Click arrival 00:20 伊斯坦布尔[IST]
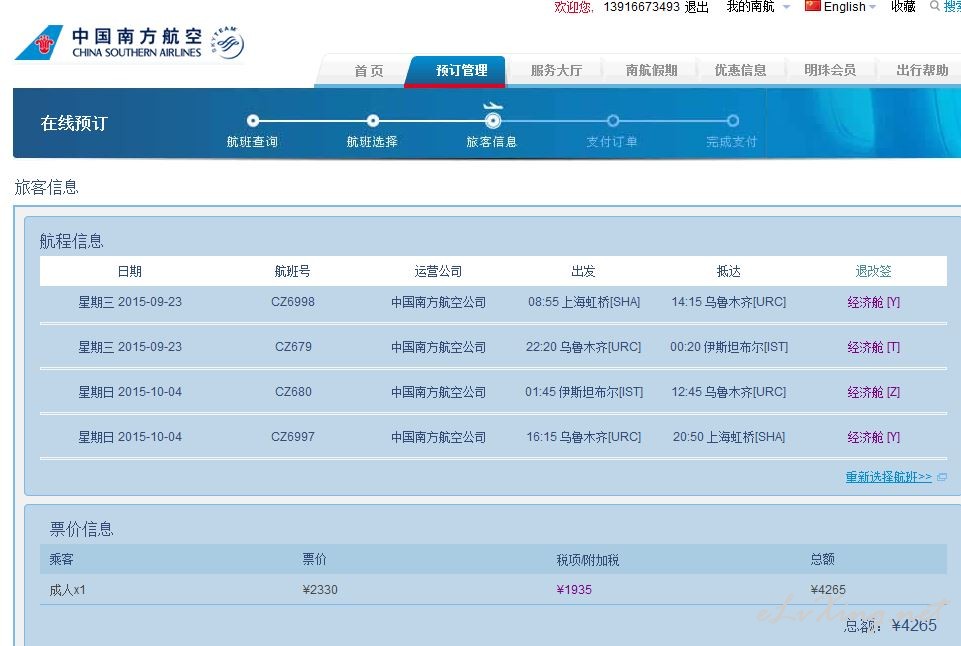Image resolution: width=961 pixels, height=646 pixels. tap(729, 348)
